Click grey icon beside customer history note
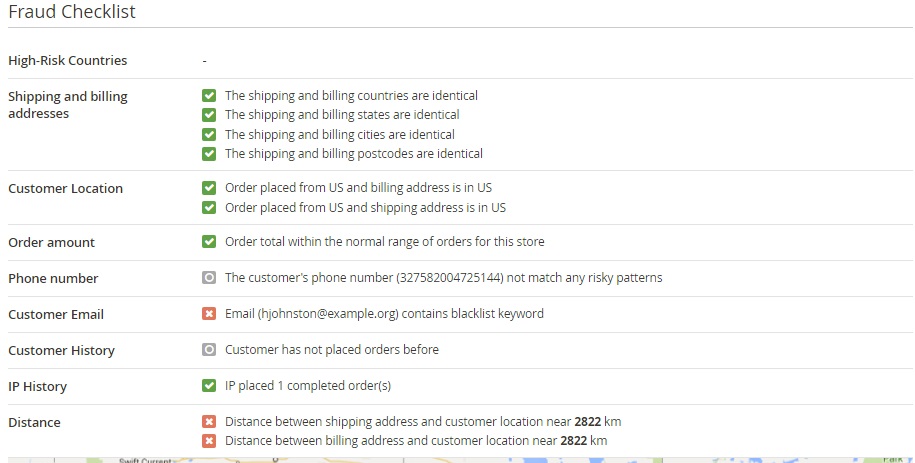 (x=209, y=350)
